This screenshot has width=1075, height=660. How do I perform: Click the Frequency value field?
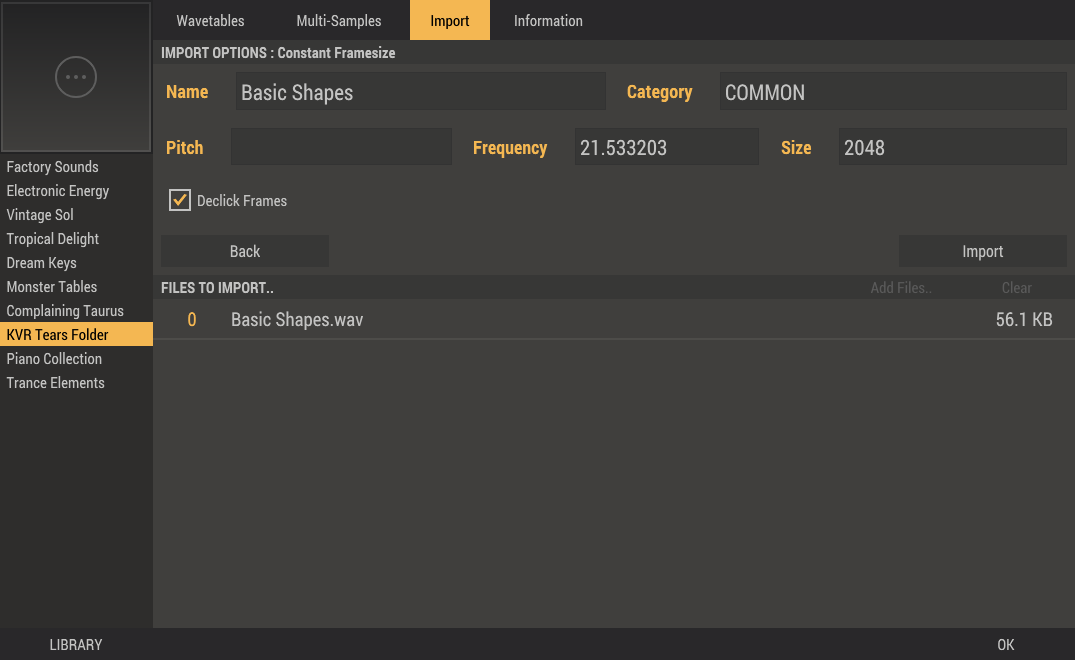[x=666, y=147]
